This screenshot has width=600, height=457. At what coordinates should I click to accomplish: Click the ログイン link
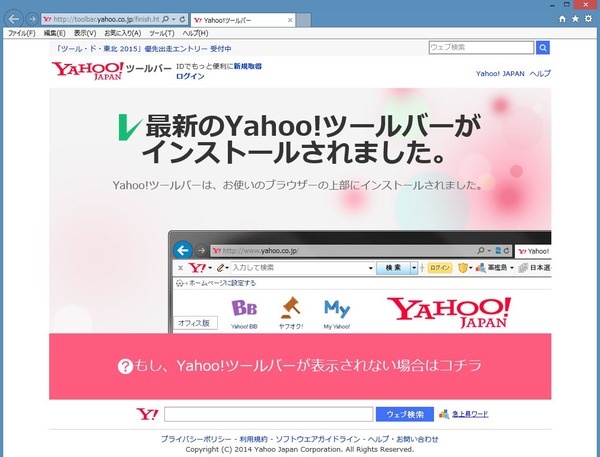coord(190,76)
